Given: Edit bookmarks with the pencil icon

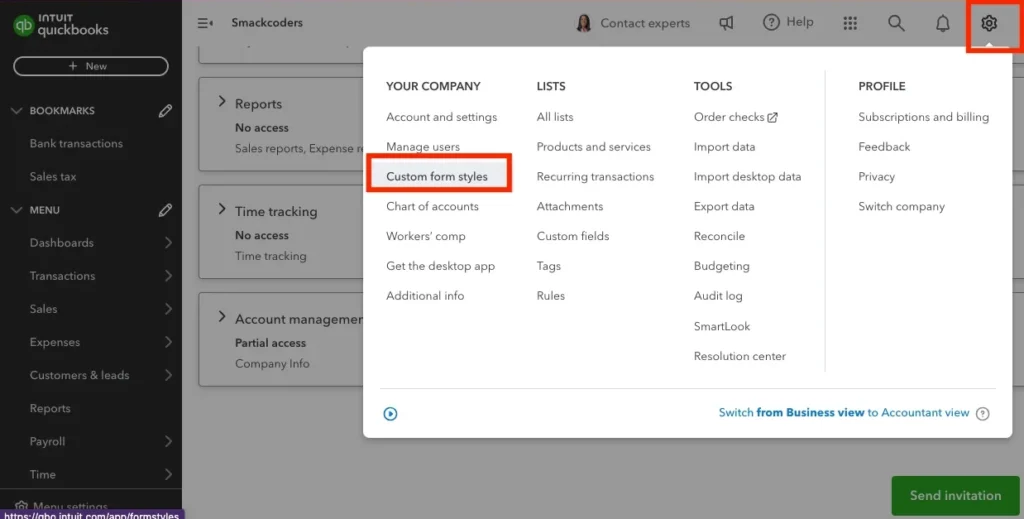Looking at the screenshot, I should 165,111.
